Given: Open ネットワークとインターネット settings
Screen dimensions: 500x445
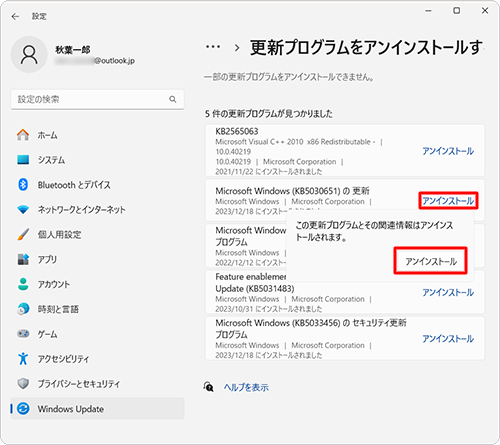Looking at the screenshot, I should tap(97, 209).
